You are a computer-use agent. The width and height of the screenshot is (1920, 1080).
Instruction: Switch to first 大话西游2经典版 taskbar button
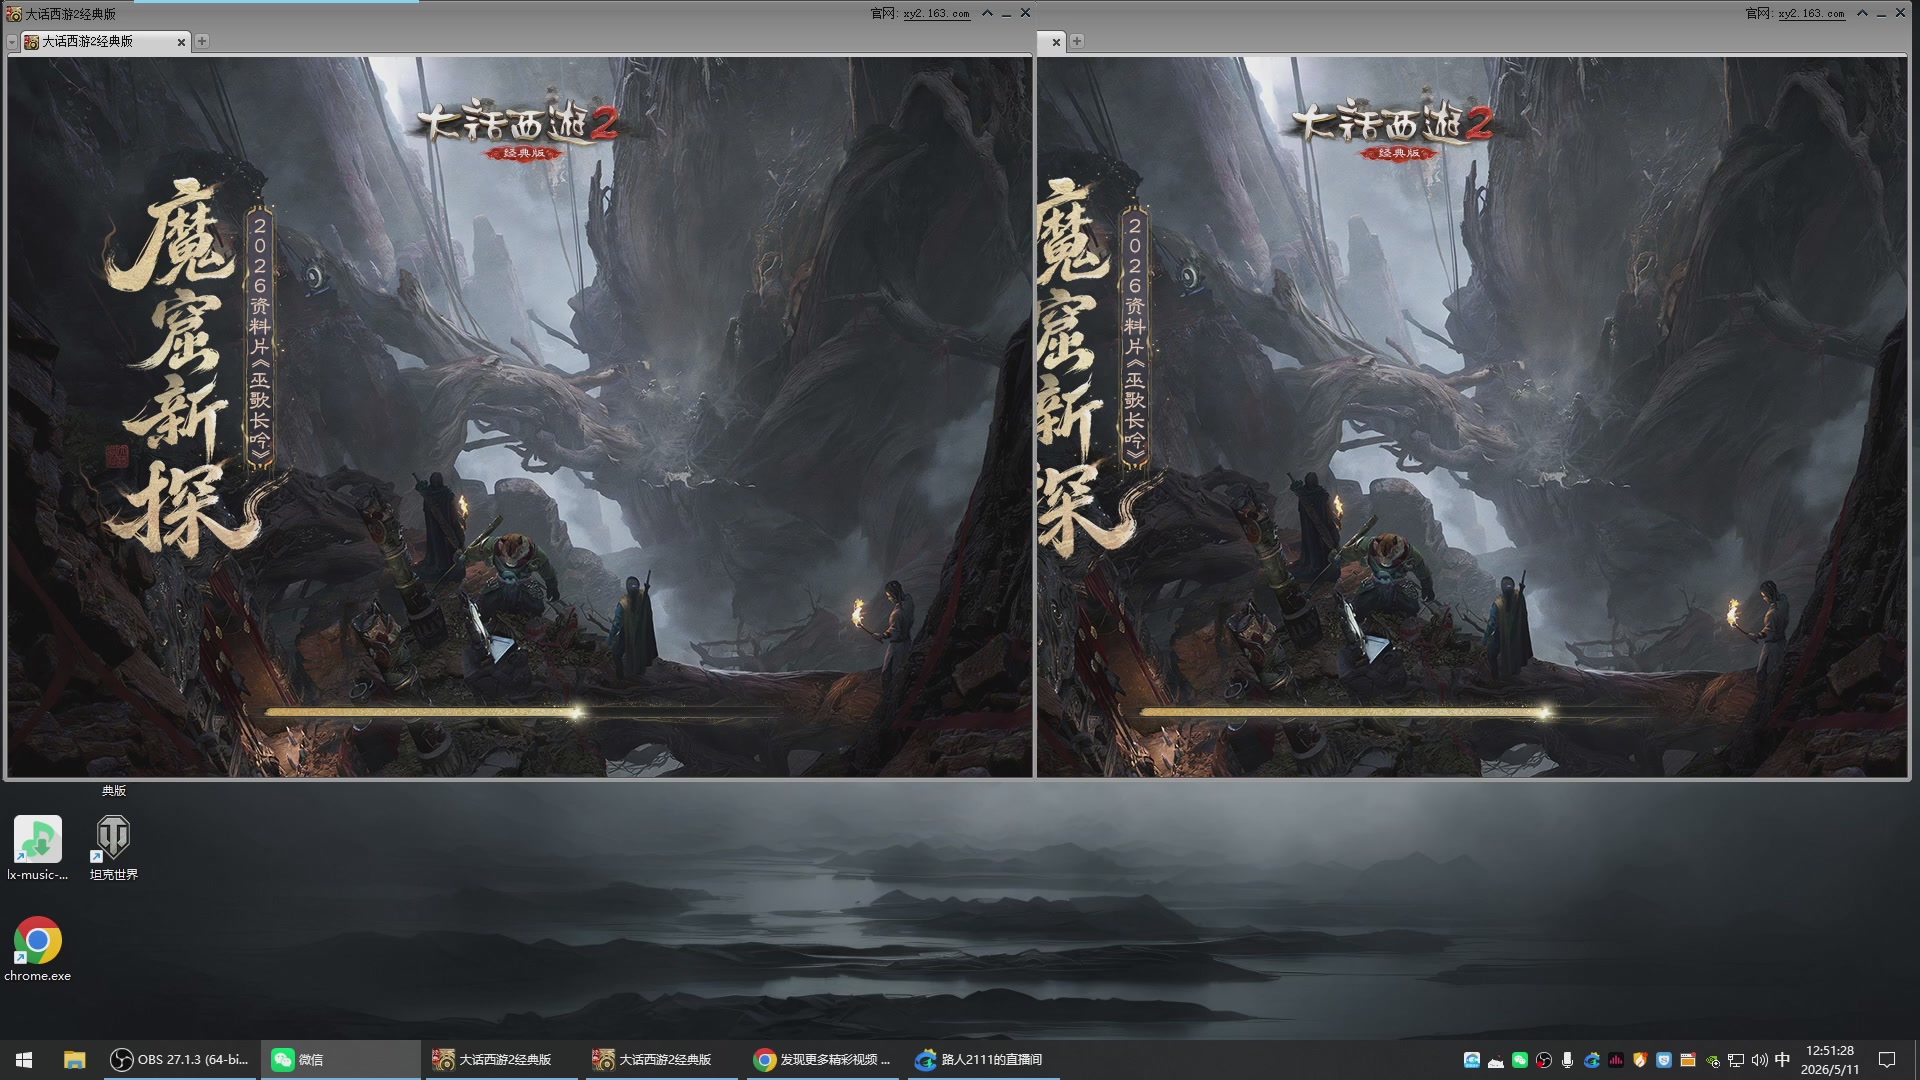tap(501, 1060)
